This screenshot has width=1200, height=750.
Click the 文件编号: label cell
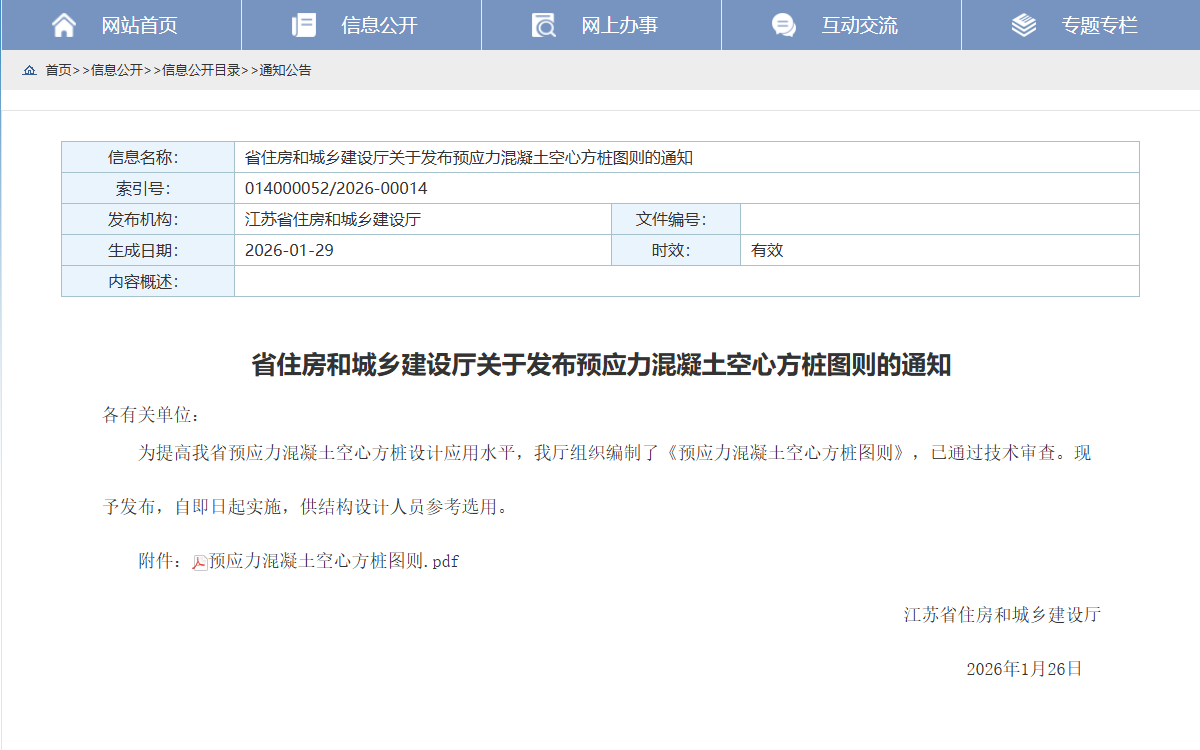pos(676,219)
